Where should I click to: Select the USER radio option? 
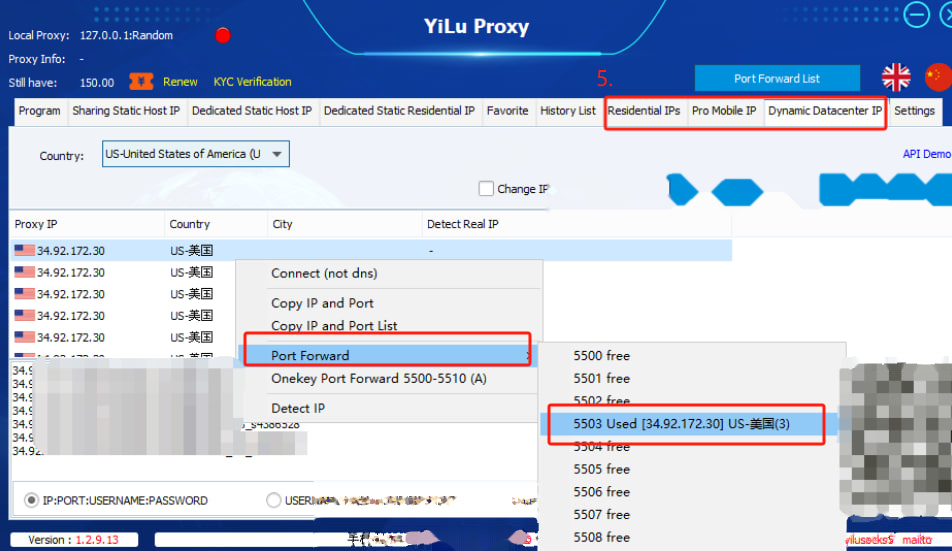pos(274,501)
